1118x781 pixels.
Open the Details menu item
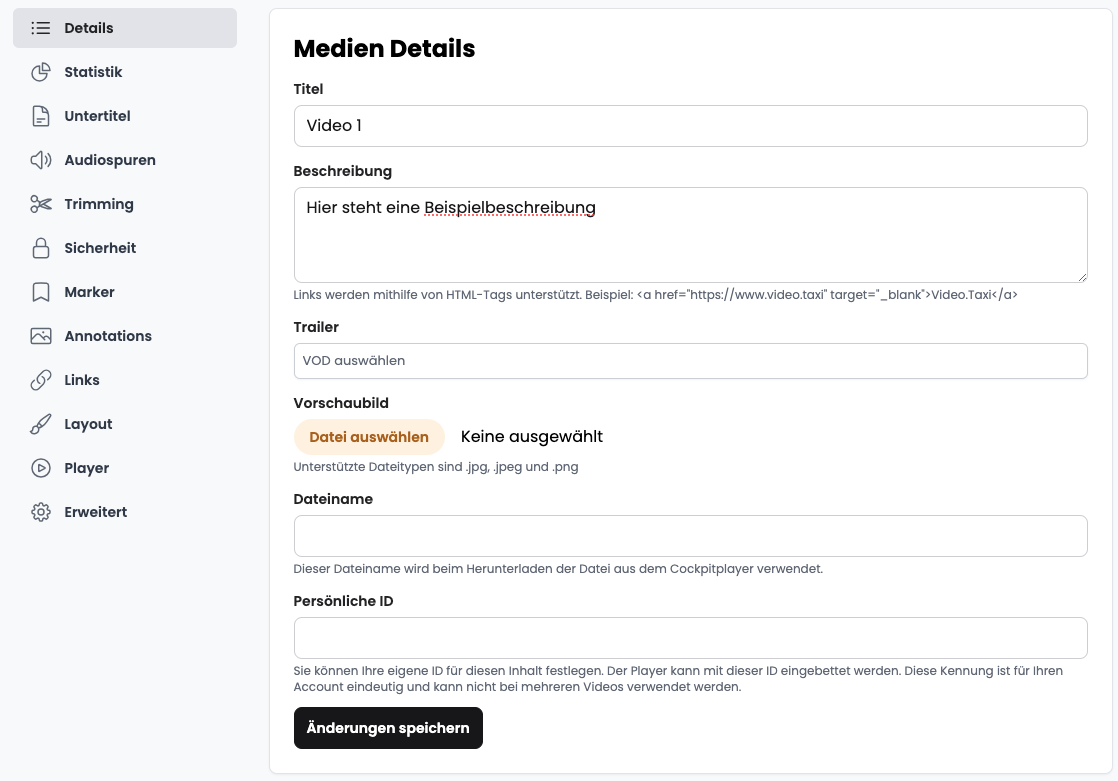pos(125,28)
